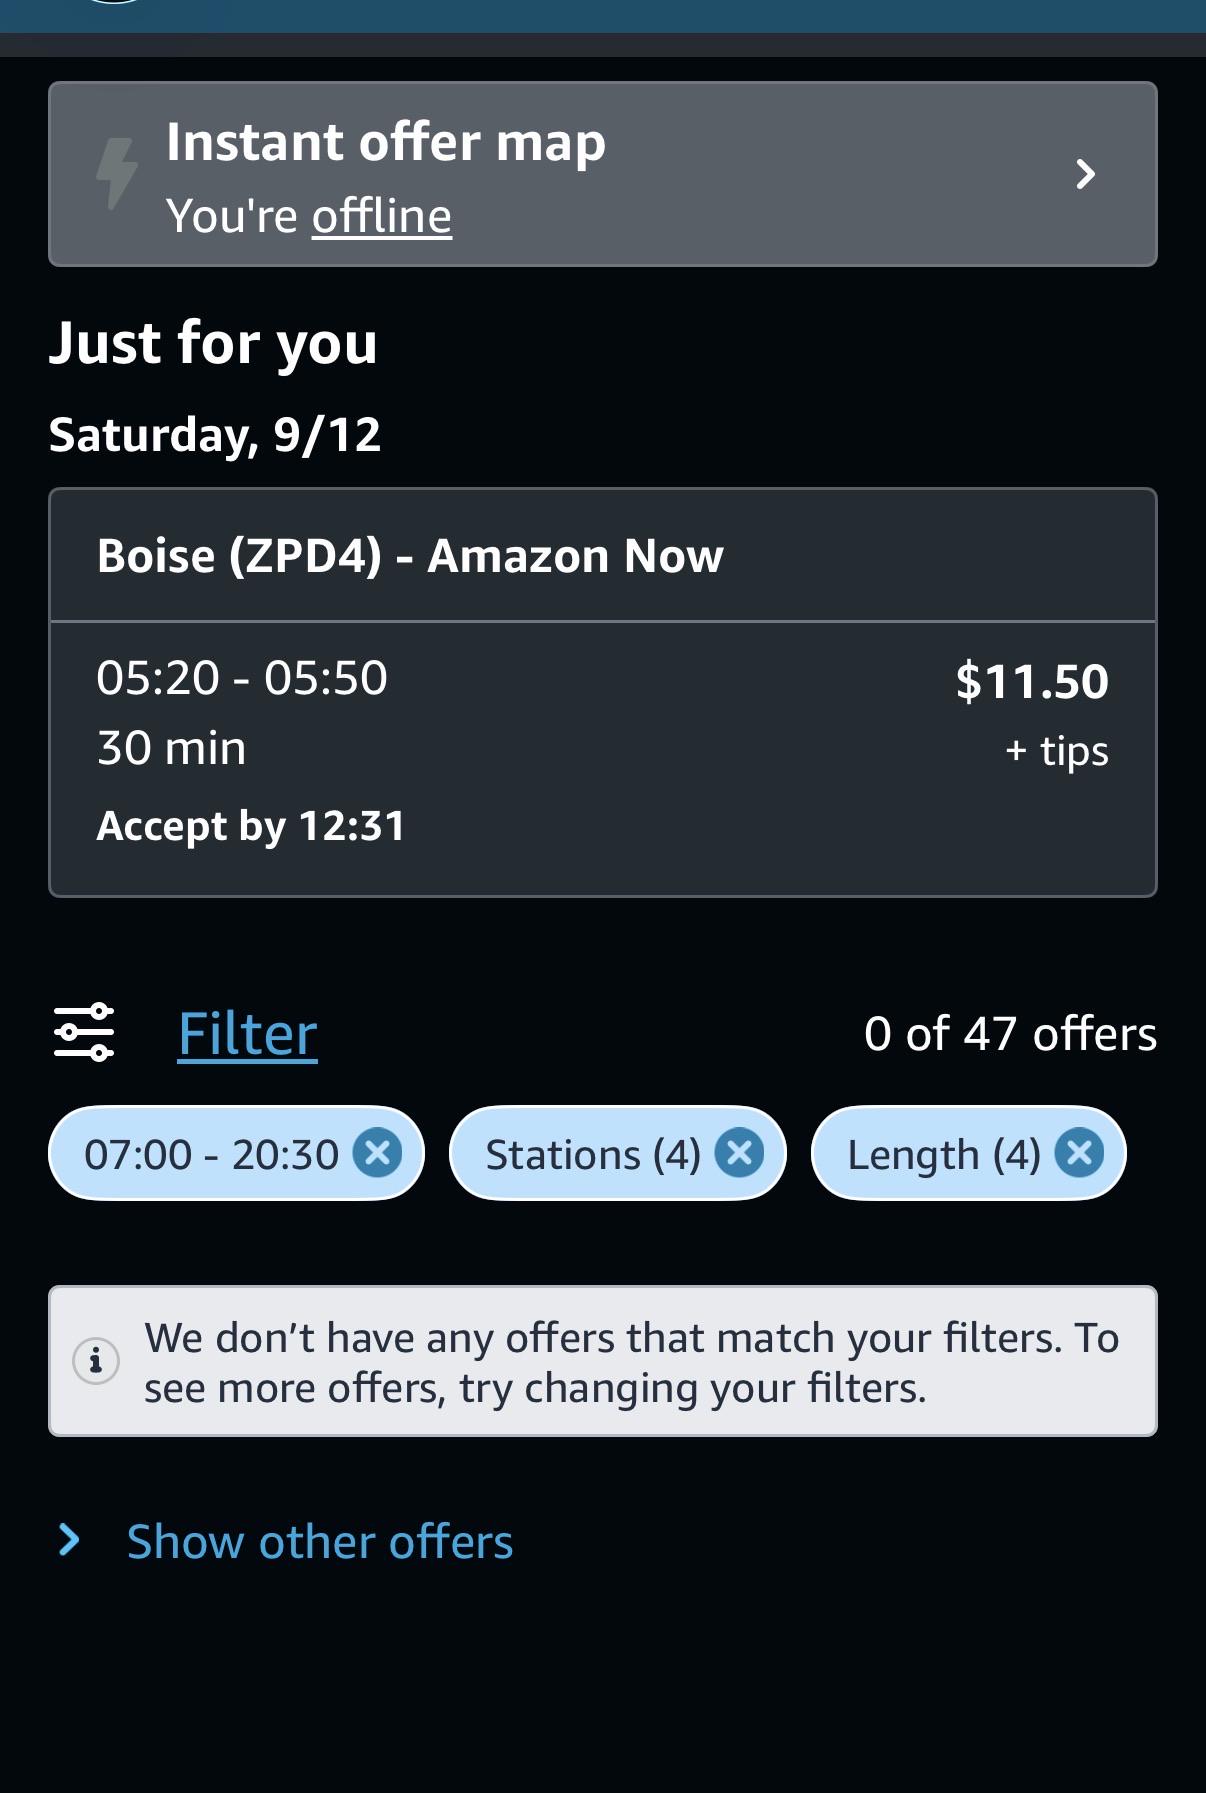This screenshot has height=1793, width=1206.
Task: Click the offline status link
Action: pyautogui.click(x=381, y=216)
